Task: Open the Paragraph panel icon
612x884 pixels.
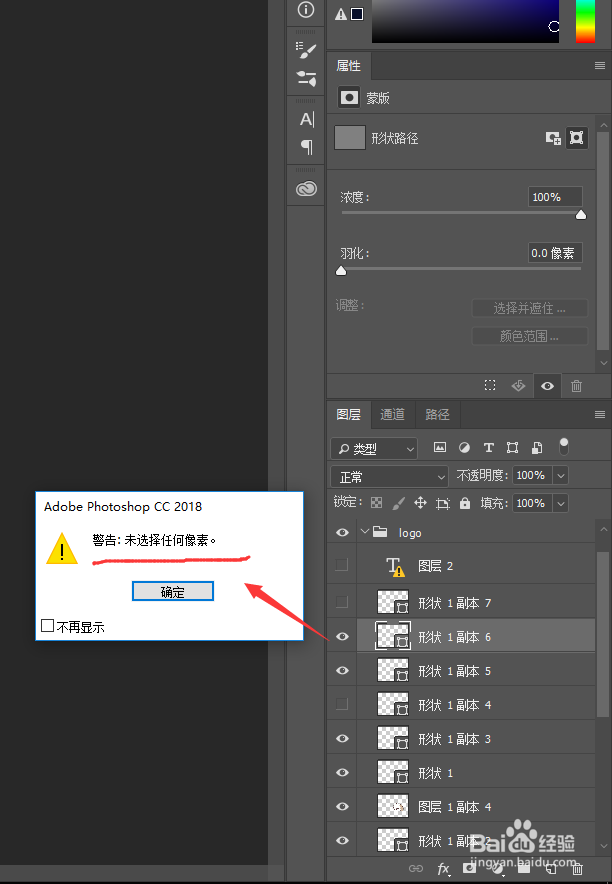Action: point(307,147)
